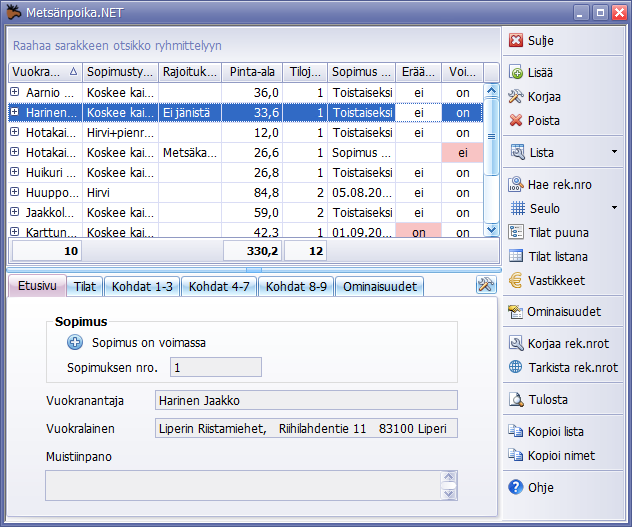The width and height of the screenshot is (632, 527).
Task: Sort by the Pinta-ala column header
Action: [252, 72]
